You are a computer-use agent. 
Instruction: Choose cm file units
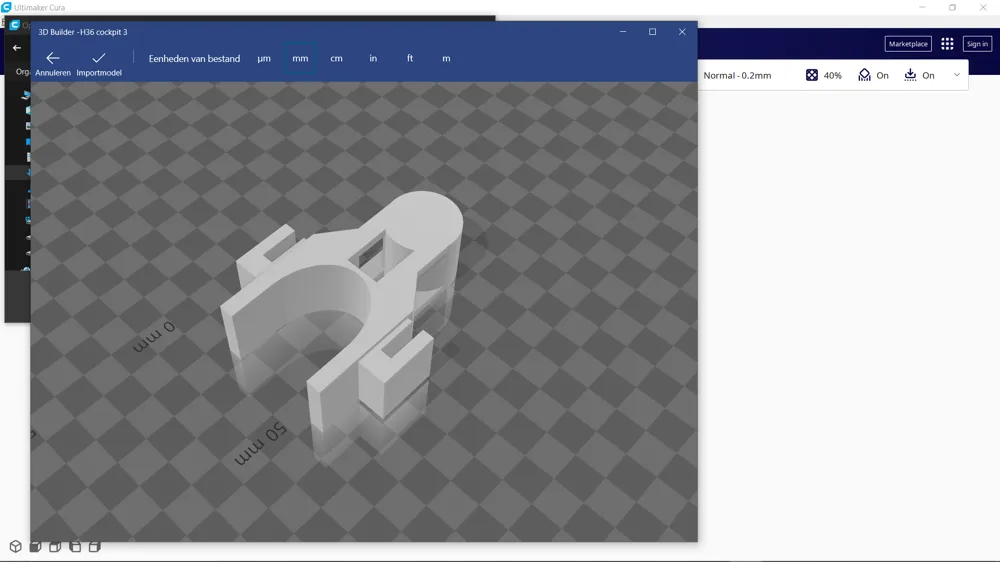(x=336, y=59)
